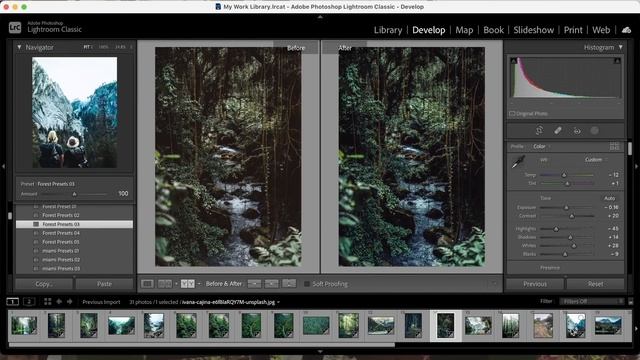
Task: Click the Navigator preview image
Action: [75, 112]
